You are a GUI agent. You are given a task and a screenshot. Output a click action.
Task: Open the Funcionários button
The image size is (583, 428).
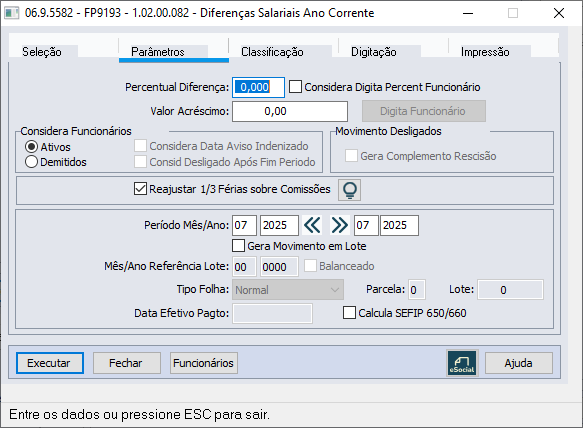204,363
